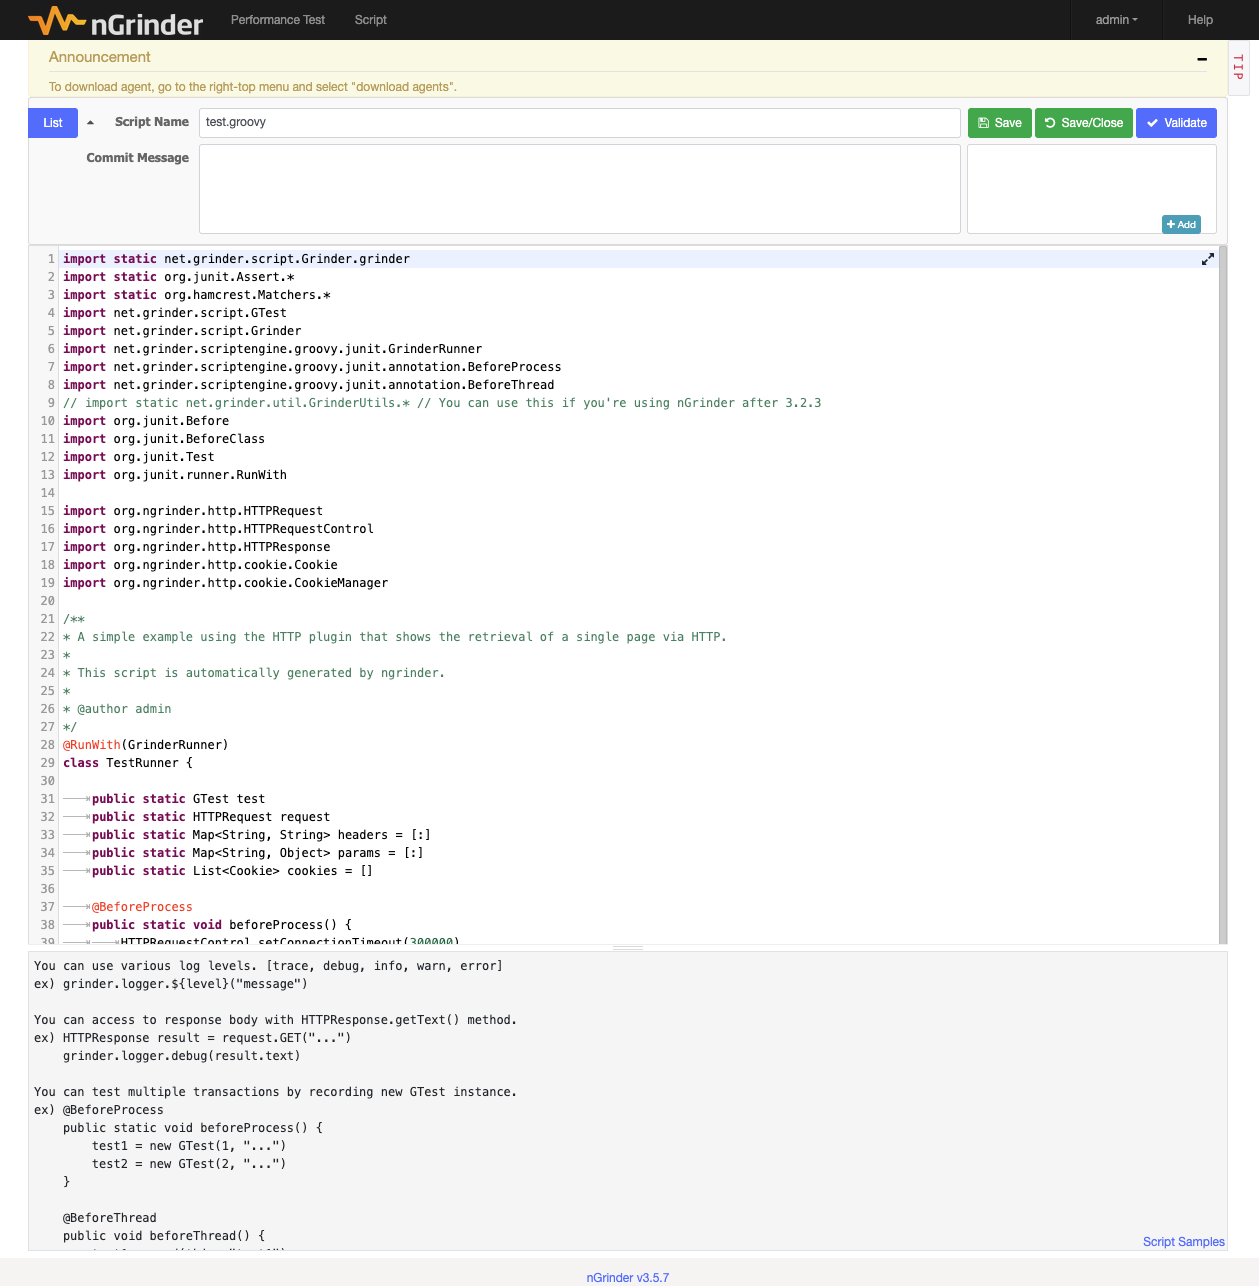Open the Performance Test menu
Screen dimensions: 1259x1286
point(278,20)
